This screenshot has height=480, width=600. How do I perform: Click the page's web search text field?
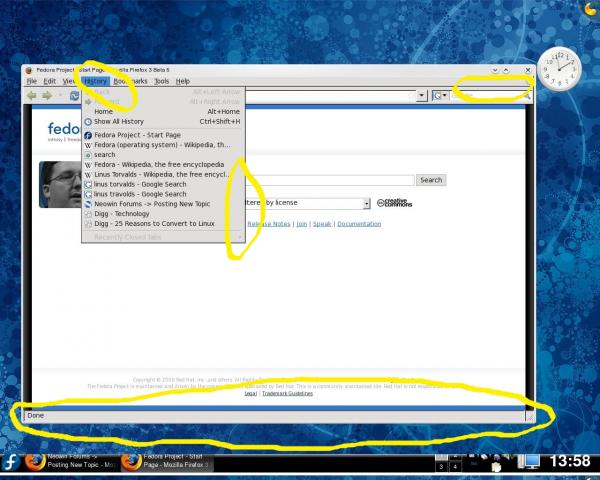pos(330,180)
